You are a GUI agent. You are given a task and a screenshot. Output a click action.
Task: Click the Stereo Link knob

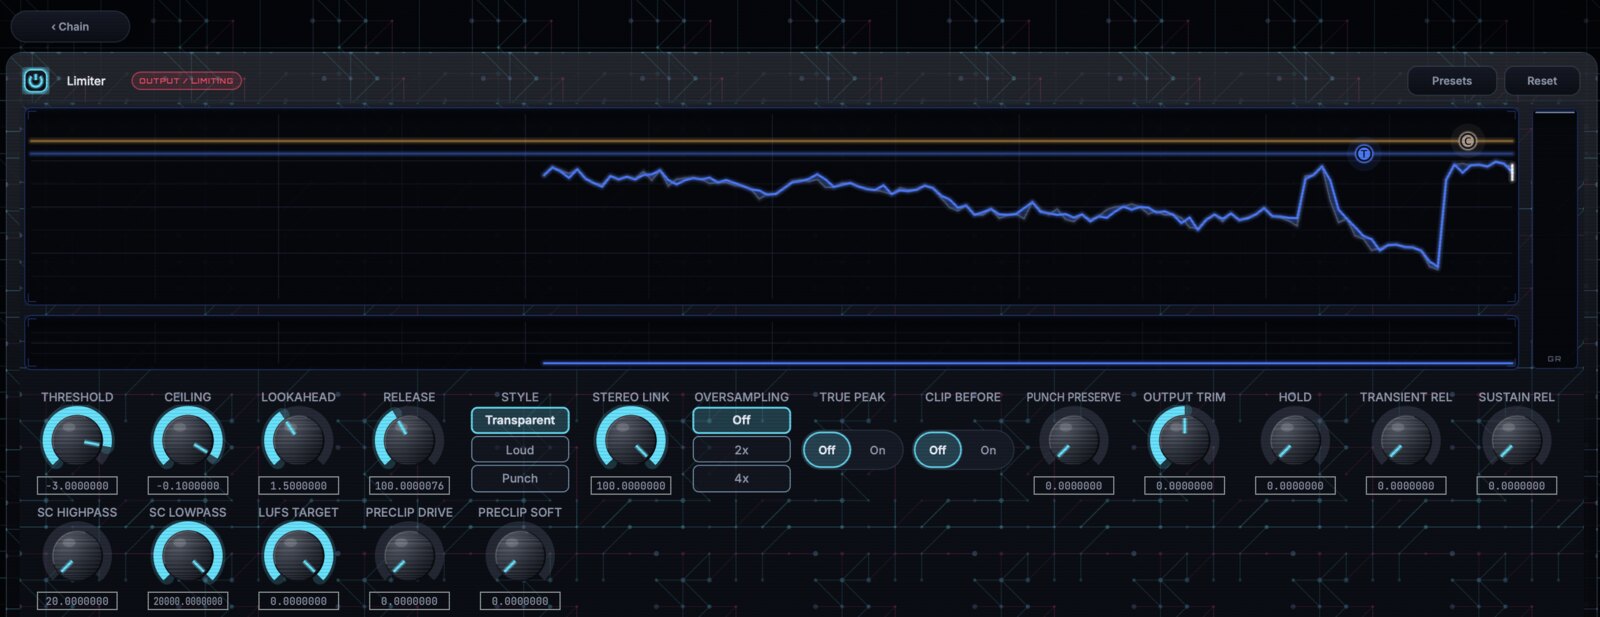coord(631,440)
